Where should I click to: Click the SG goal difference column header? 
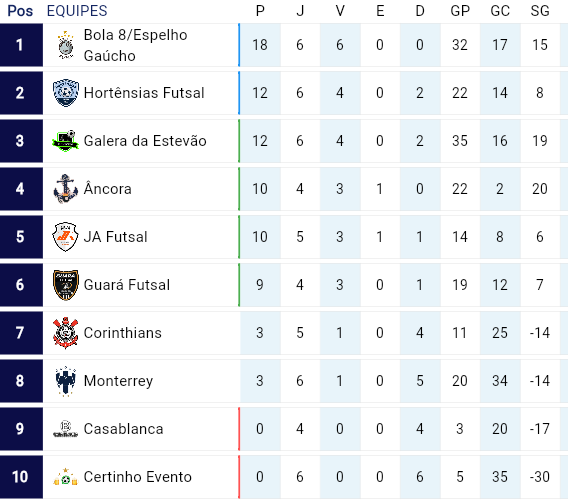(x=540, y=11)
